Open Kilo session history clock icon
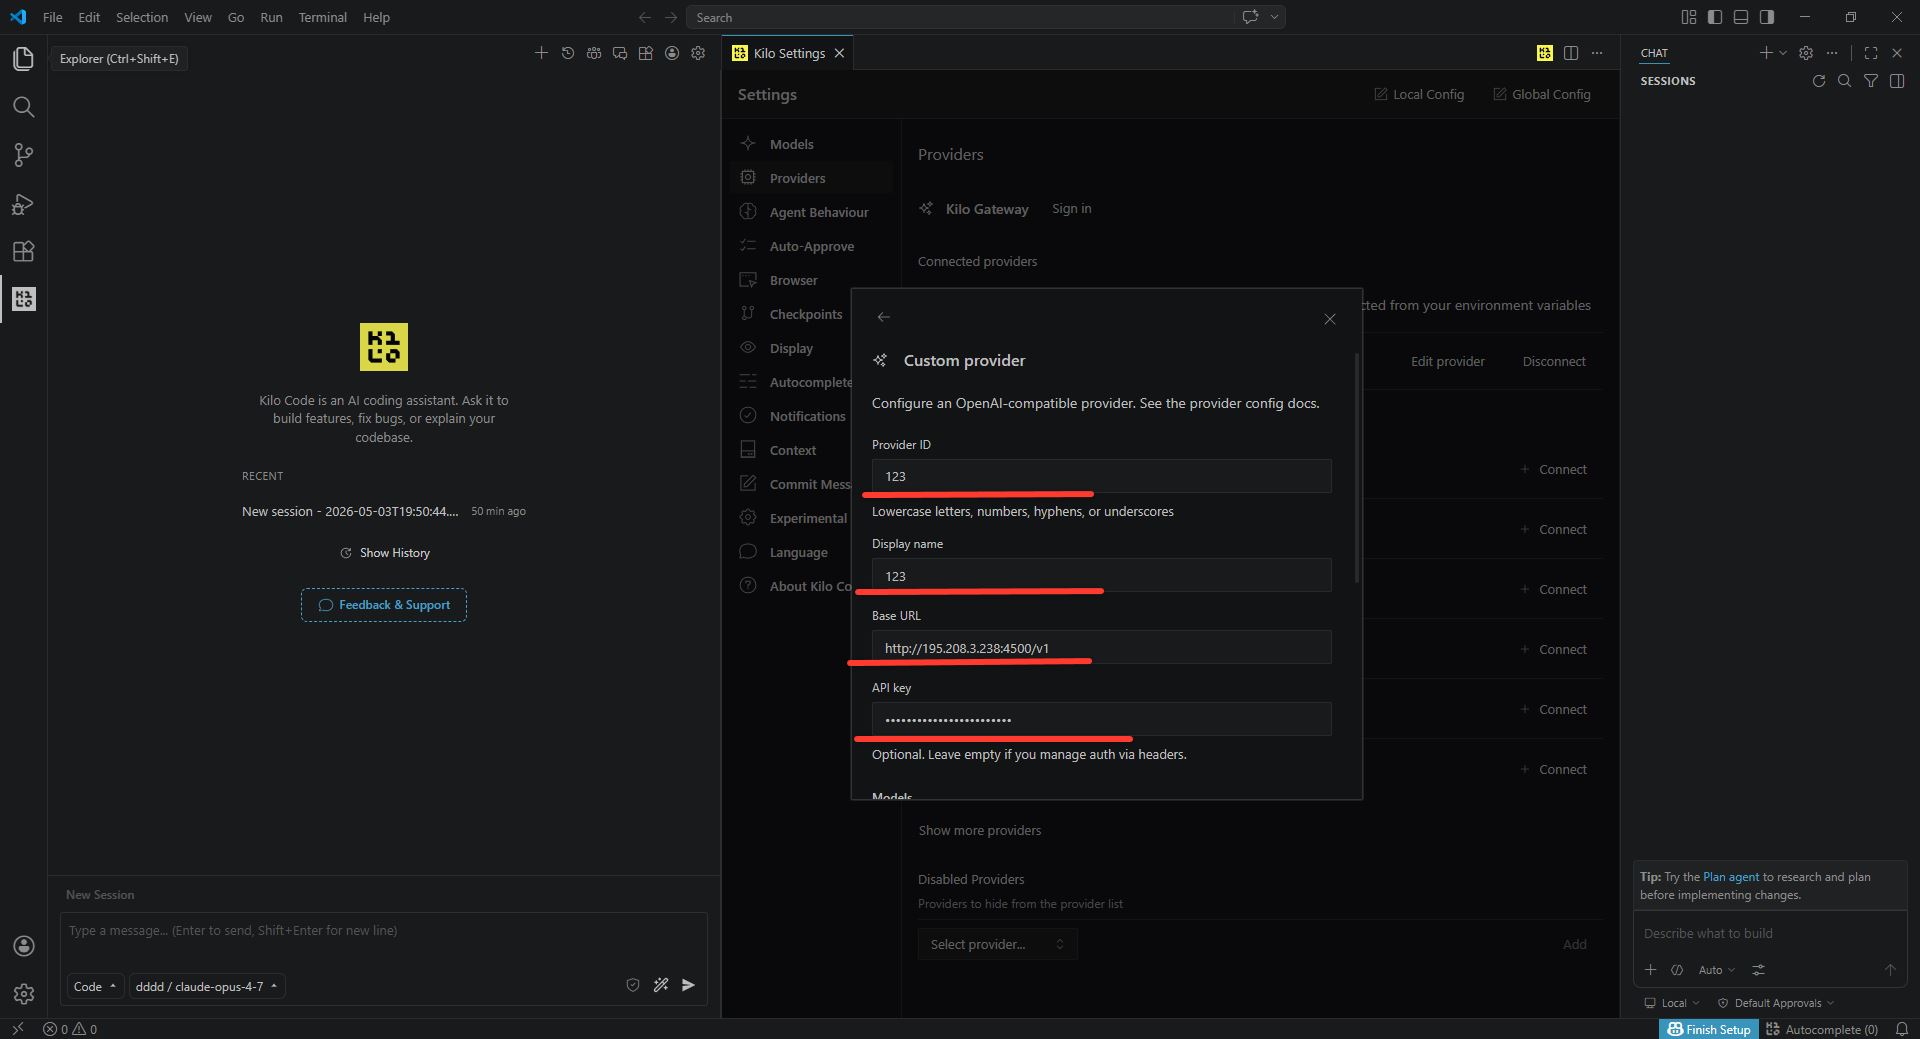The image size is (1920, 1039). [568, 53]
